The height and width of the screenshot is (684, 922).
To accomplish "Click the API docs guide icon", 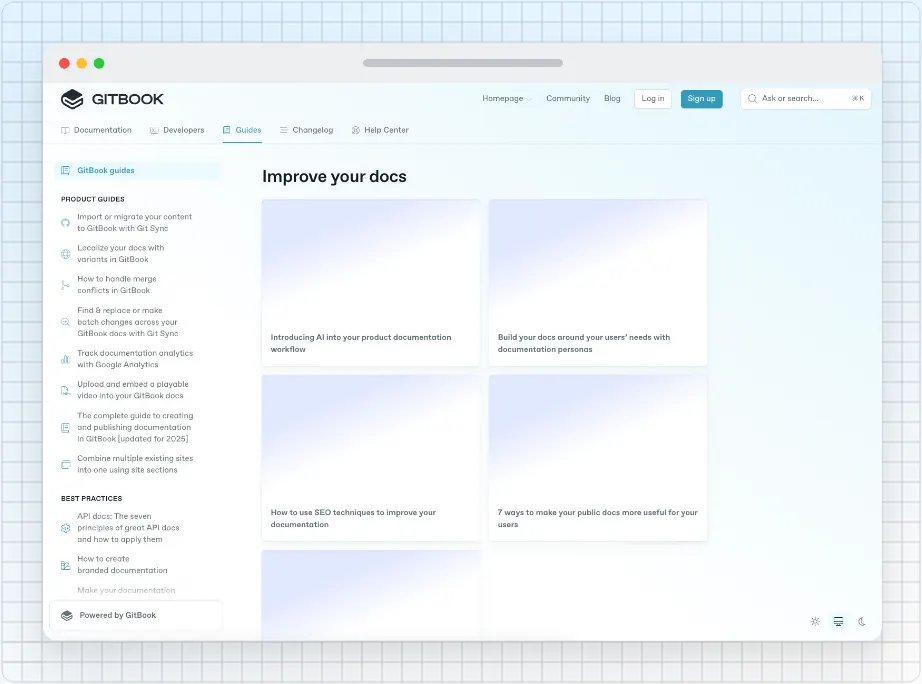I will point(65,528).
